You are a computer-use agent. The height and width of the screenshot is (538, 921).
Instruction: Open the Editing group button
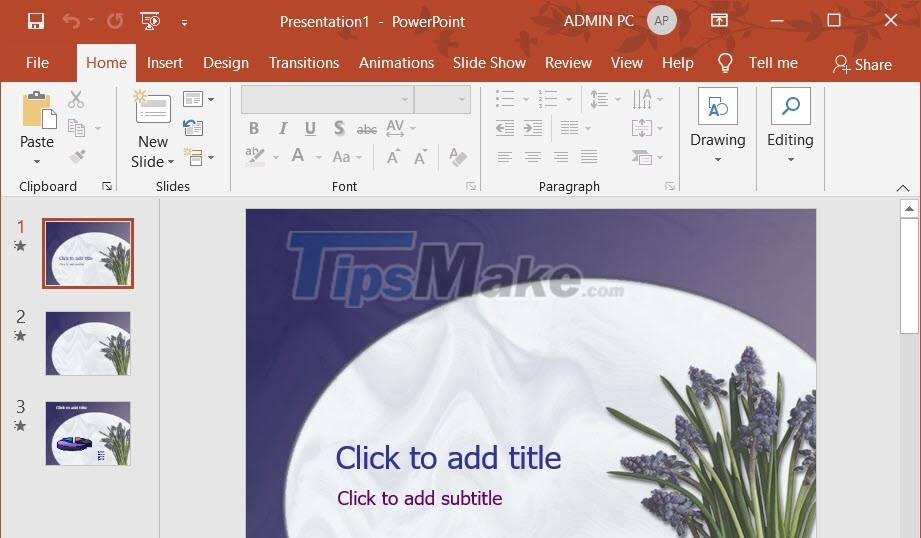click(791, 126)
